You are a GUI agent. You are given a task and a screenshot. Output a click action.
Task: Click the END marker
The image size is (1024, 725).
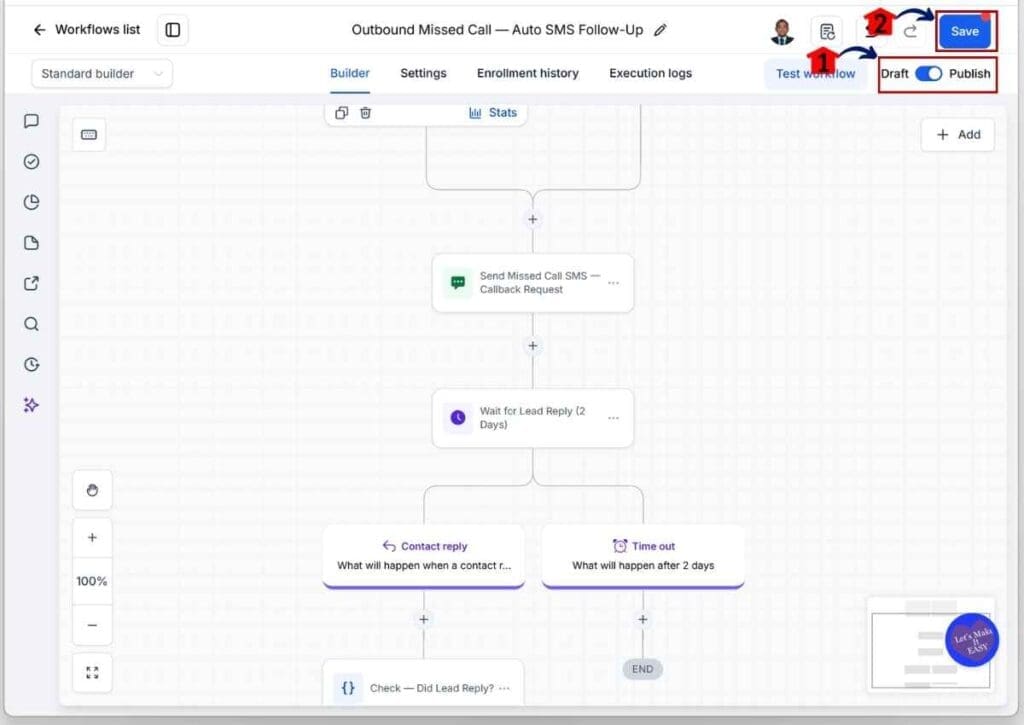pyautogui.click(x=643, y=669)
